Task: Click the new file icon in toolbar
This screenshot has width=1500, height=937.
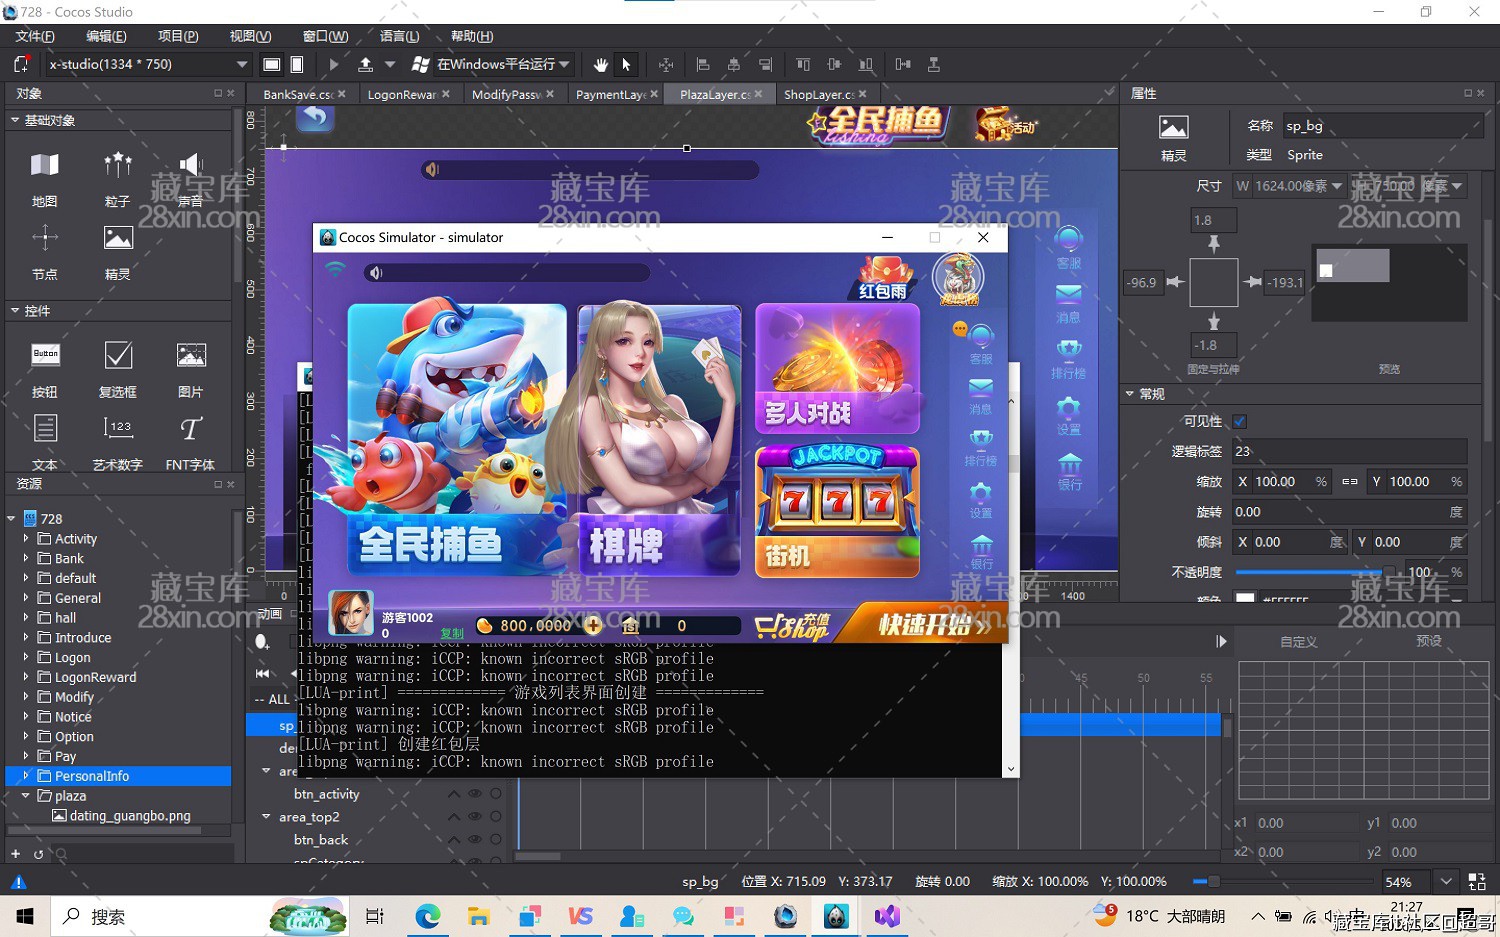Action: click(x=21, y=64)
